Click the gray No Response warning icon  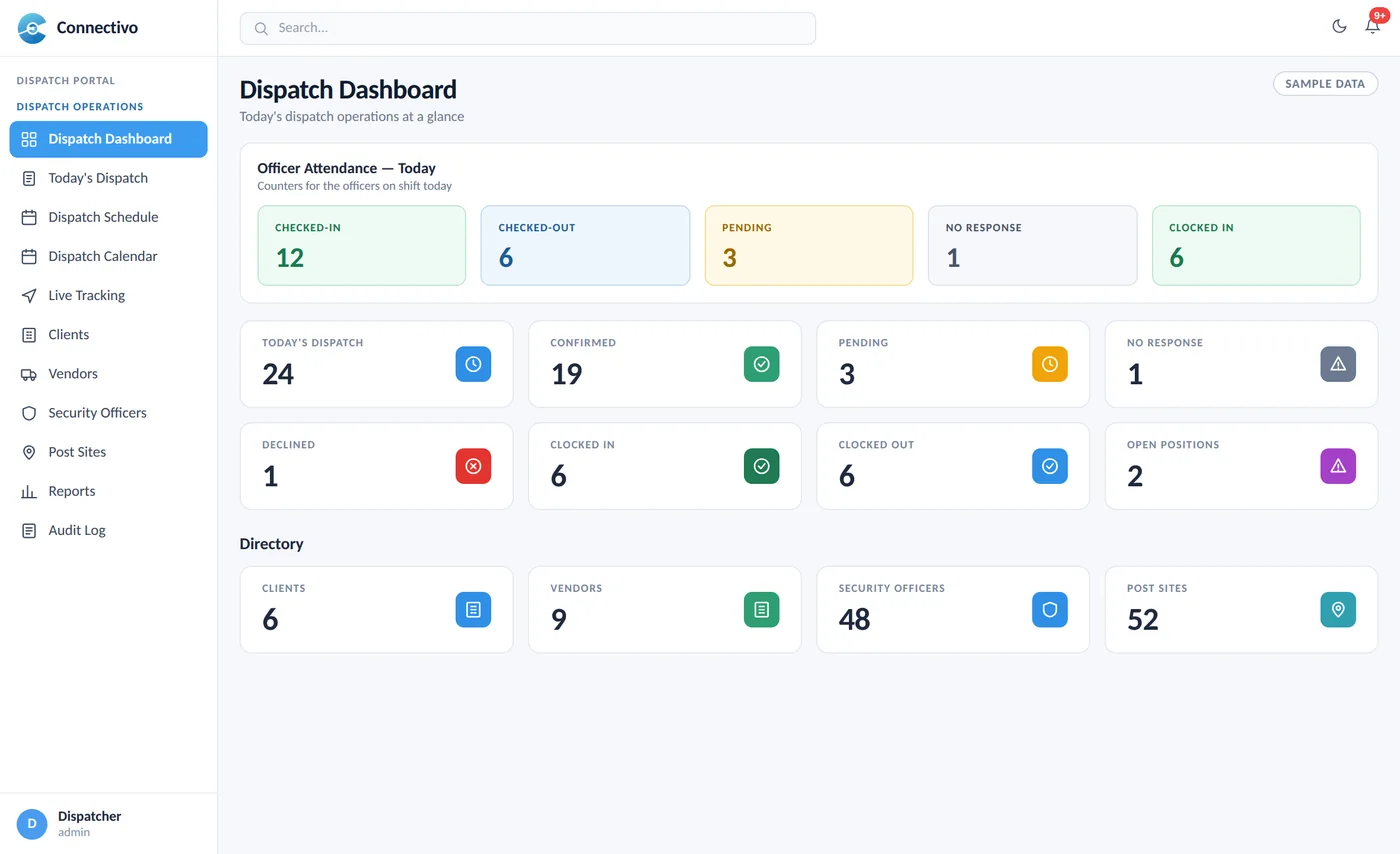pyautogui.click(x=1338, y=364)
